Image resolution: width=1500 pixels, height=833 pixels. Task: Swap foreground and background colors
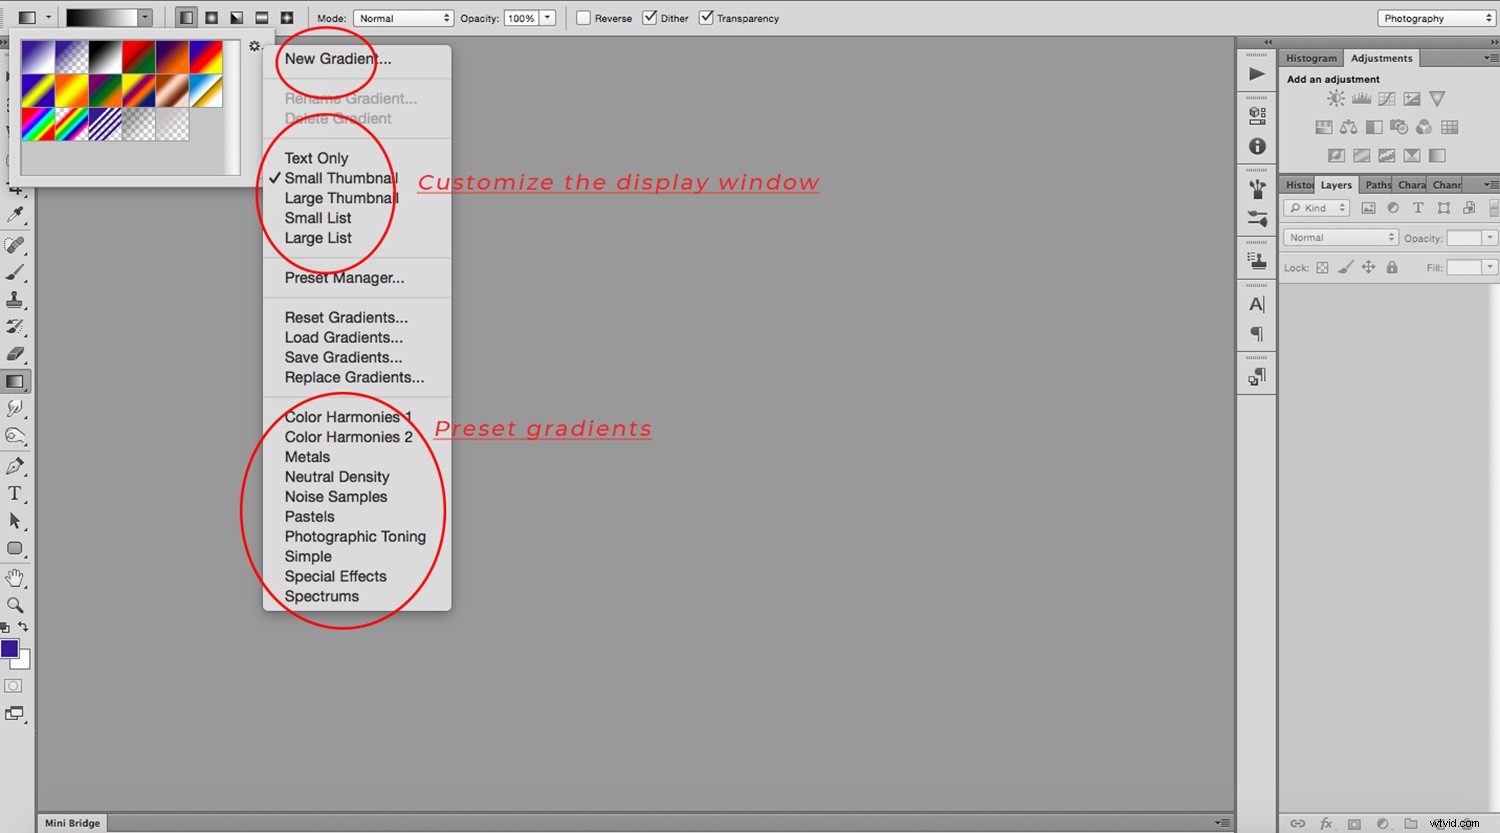[x=23, y=627]
